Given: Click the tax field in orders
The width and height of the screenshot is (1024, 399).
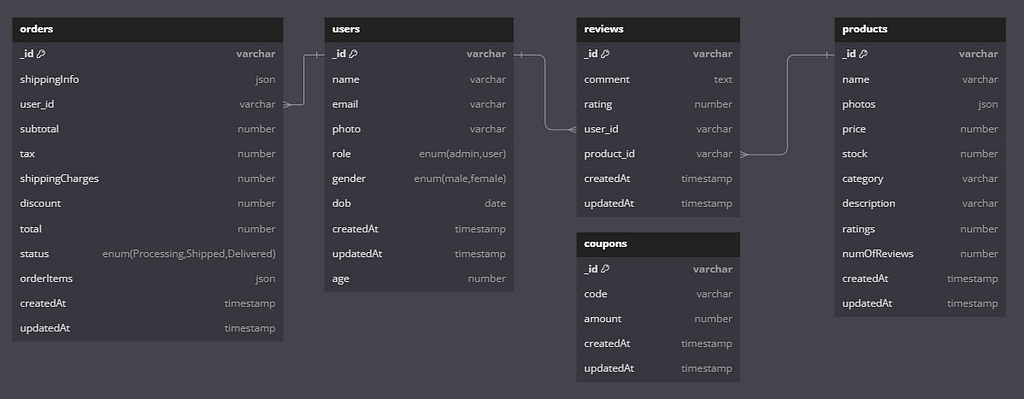Looking at the screenshot, I should point(148,154).
